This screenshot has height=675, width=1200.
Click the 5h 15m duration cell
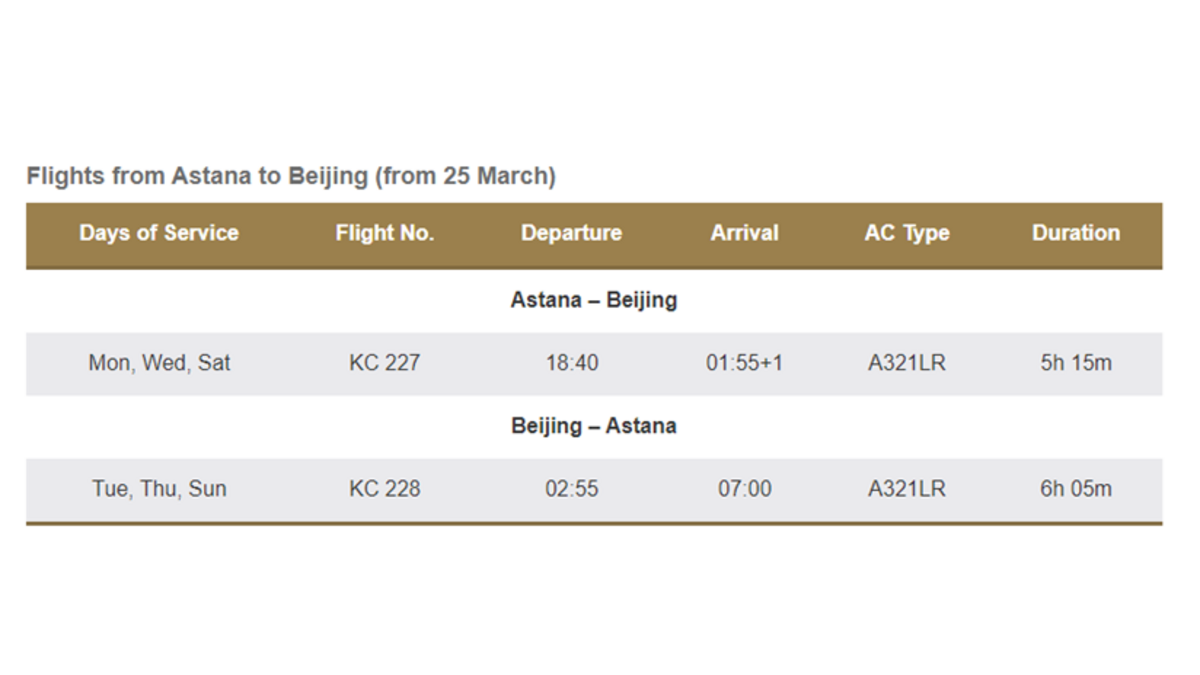coord(1075,363)
